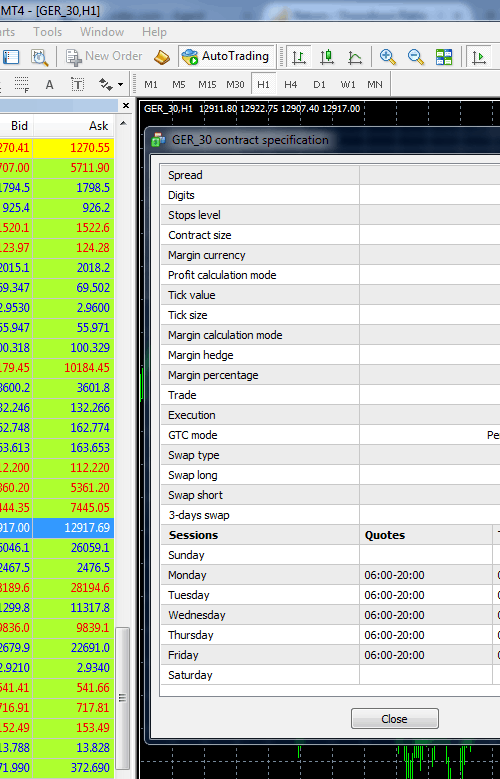Viewport: 500px width, 779px height.
Task: Select the M30 timeframe
Action: (235, 84)
